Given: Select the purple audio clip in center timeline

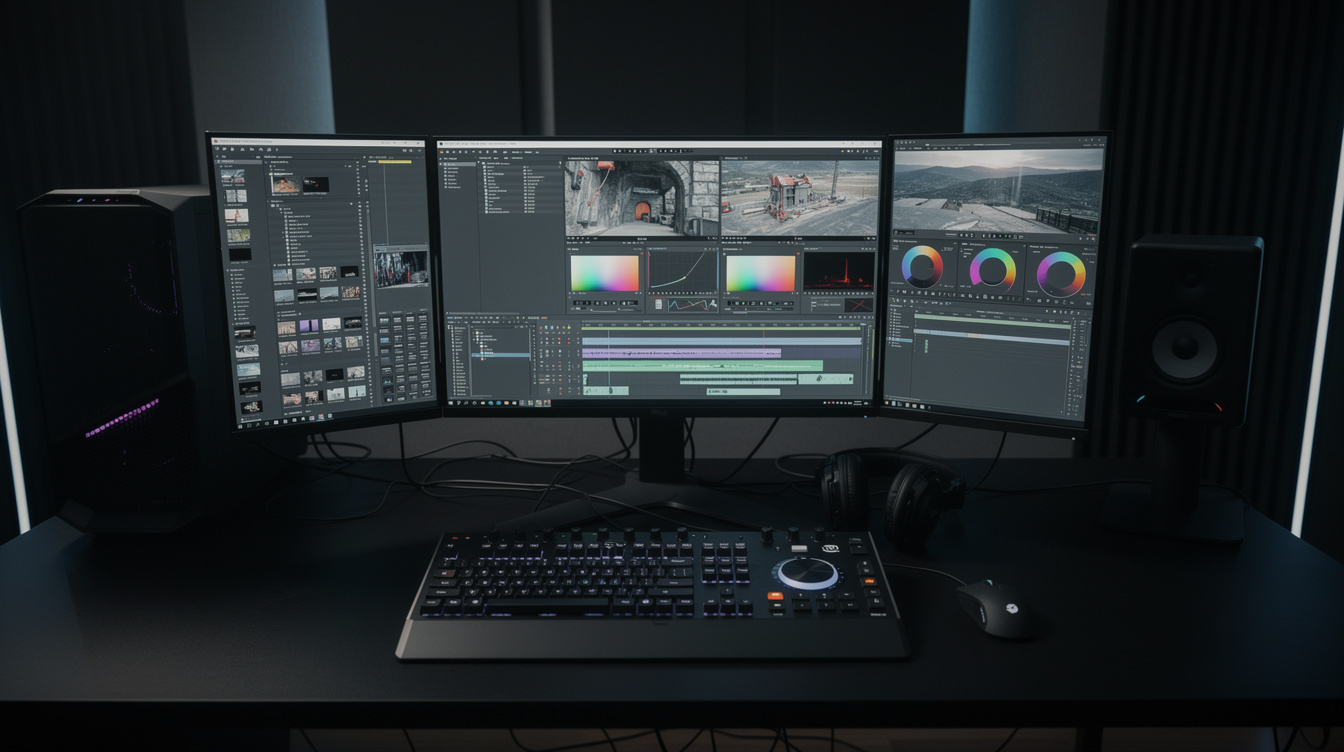Looking at the screenshot, I should tap(681, 353).
